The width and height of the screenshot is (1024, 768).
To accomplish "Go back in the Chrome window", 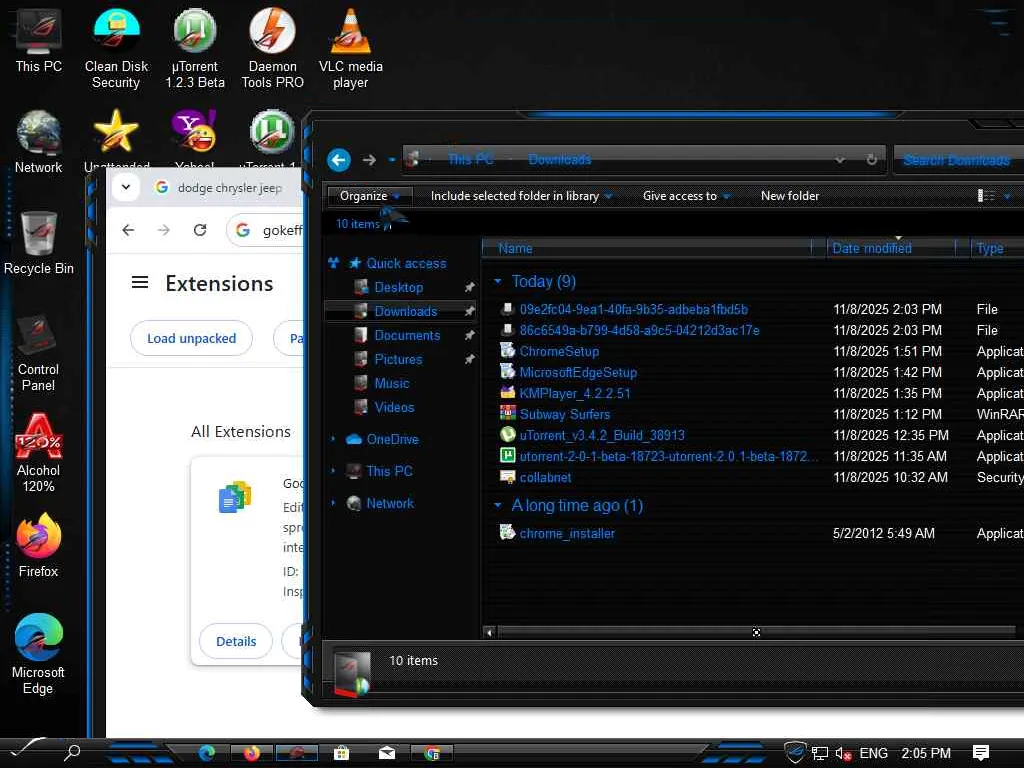I will pos(128,230).
